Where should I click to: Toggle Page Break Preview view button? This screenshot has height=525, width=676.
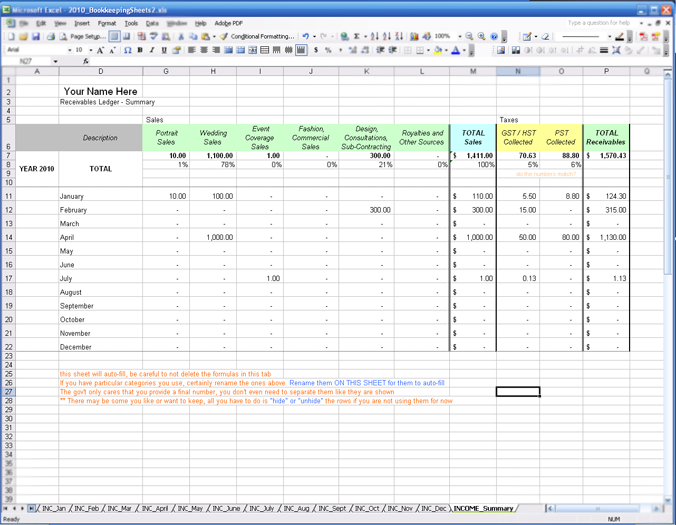(x=127, y=37)
